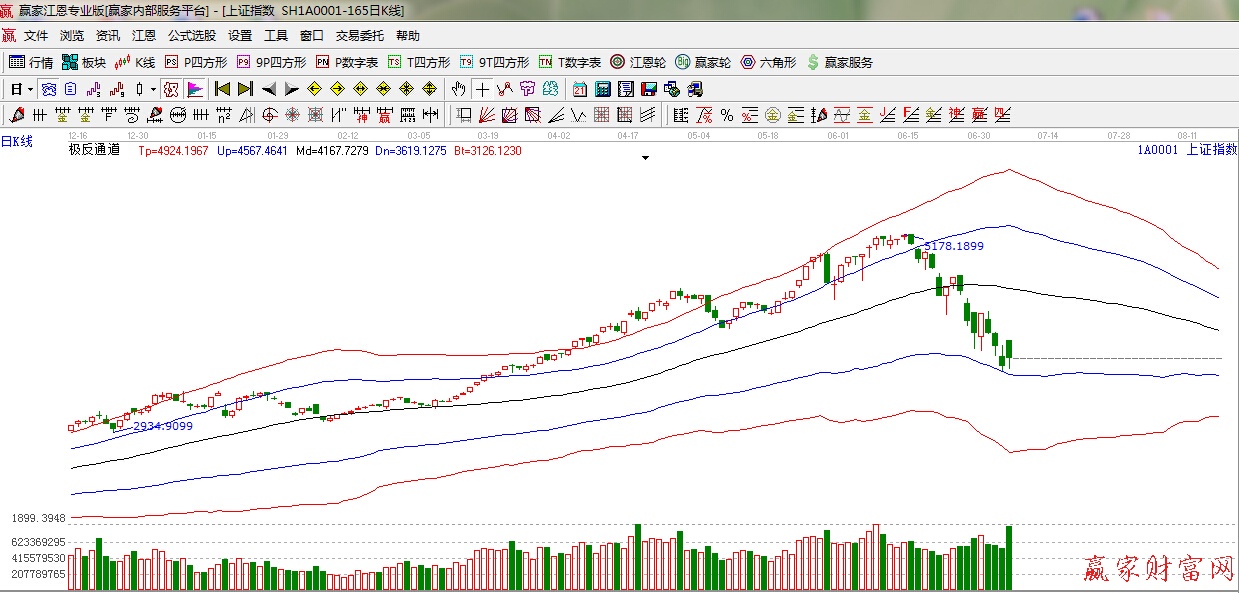This screenshot has height=593, width=1239.
Task: Toggle the crosshair cursor button
Action: (x=482, y=89)
